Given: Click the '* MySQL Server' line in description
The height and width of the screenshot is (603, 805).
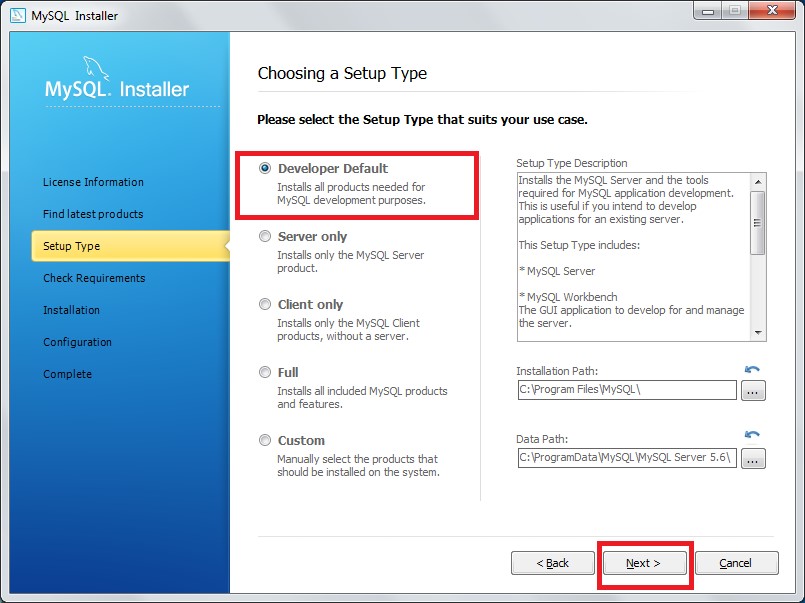Looking at the screenshot, I should pyautogui.click(x=557, y=271).
